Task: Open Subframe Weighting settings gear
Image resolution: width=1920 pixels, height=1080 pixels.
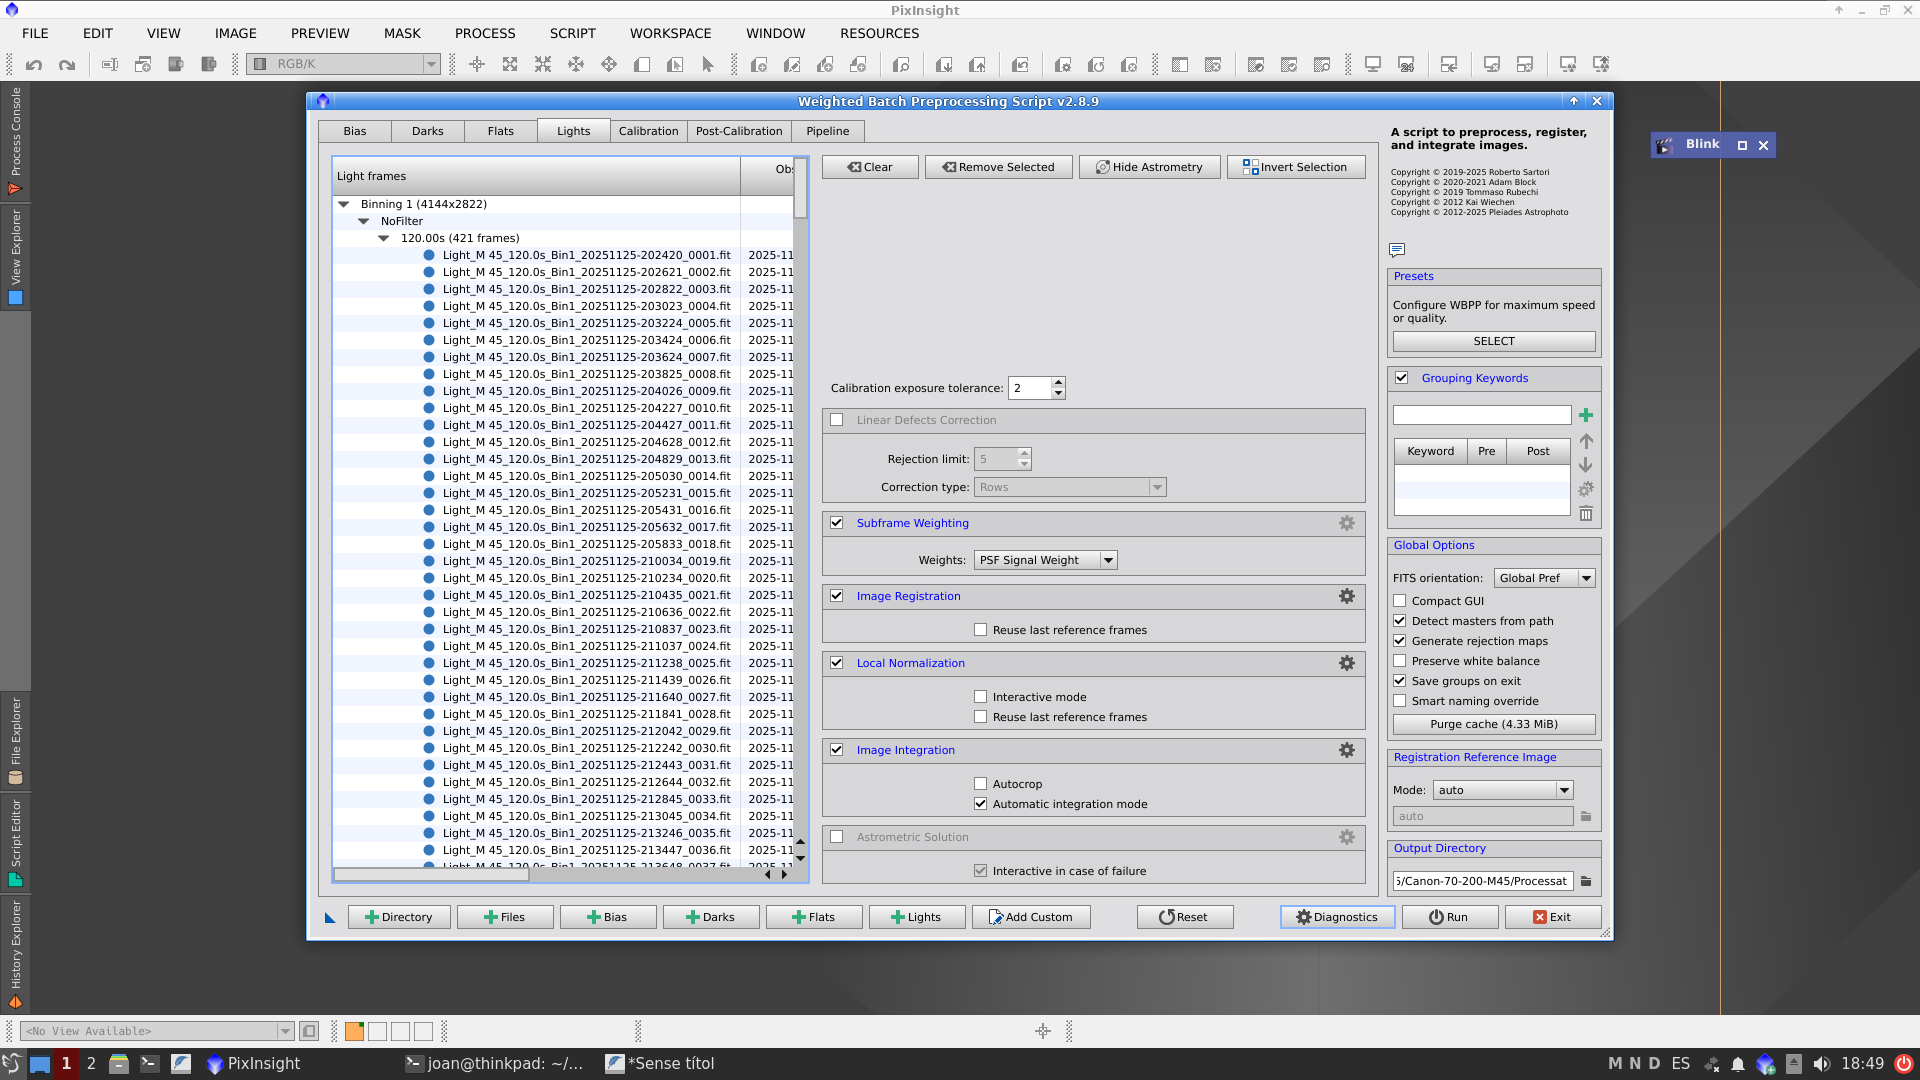Action: [1347, 523]
